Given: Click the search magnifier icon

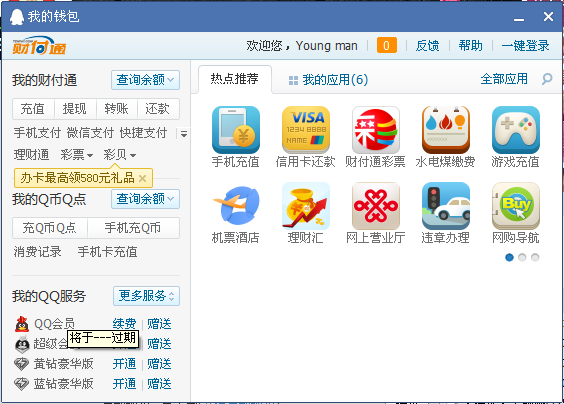Looking at the screenshot, I should pyautogui.click(x=547, y=78).
